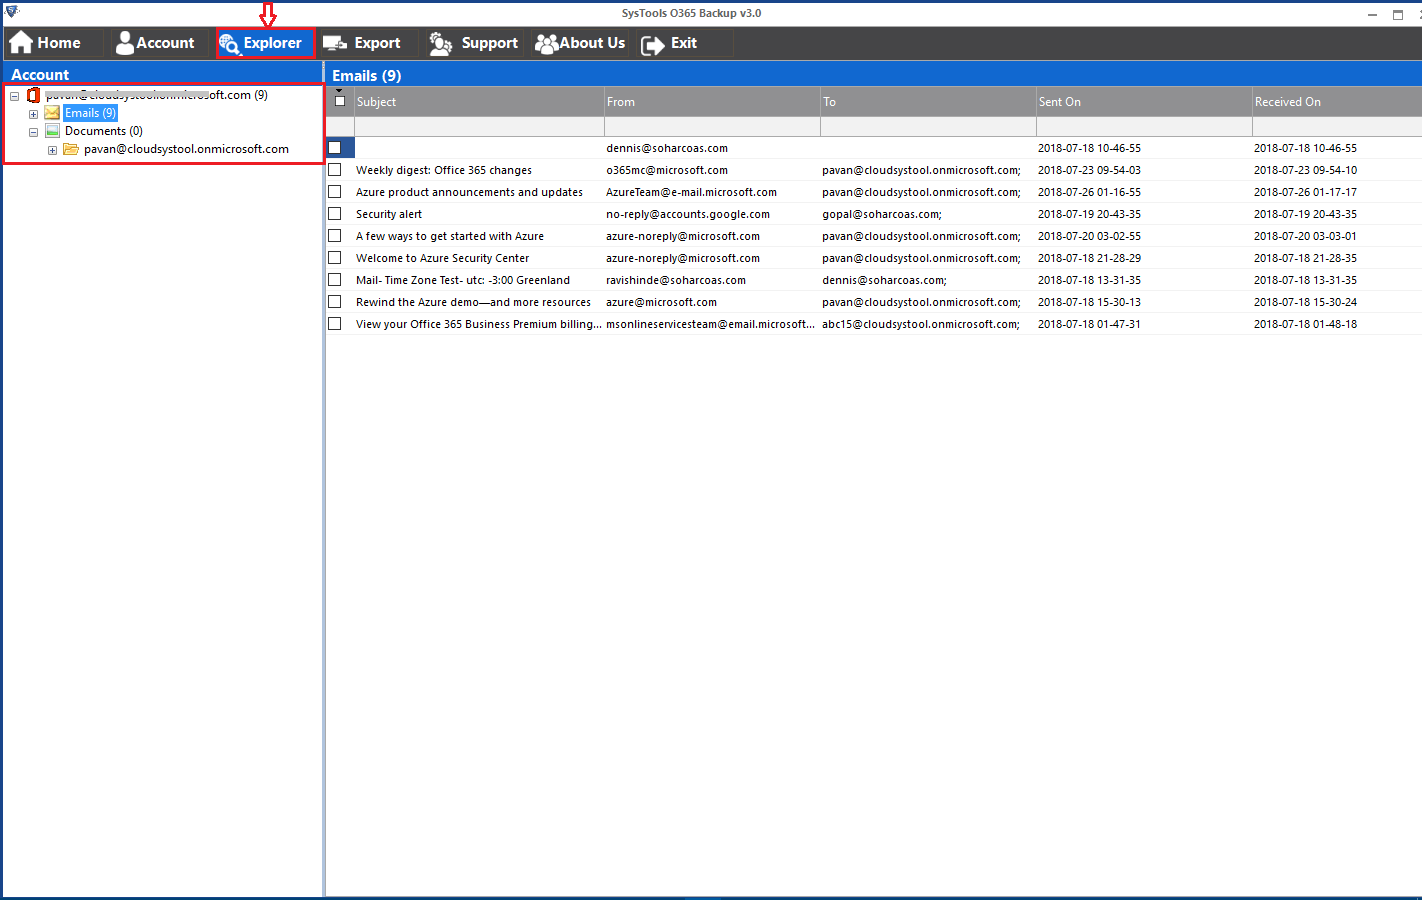Screen dimensions: 1422x900
Task: Check the Weekly digest: Office 365 changes email
Action: [x=335, y=169]
